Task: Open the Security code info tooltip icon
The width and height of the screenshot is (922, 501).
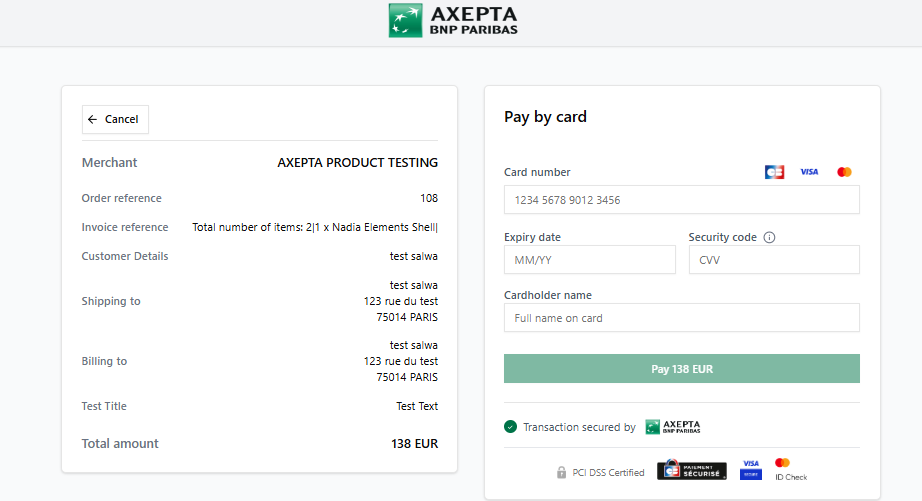Action: (x=769, y=238)
